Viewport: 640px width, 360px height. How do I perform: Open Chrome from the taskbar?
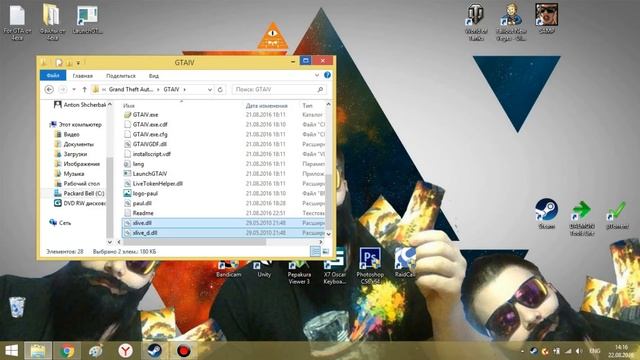(67, 351)
